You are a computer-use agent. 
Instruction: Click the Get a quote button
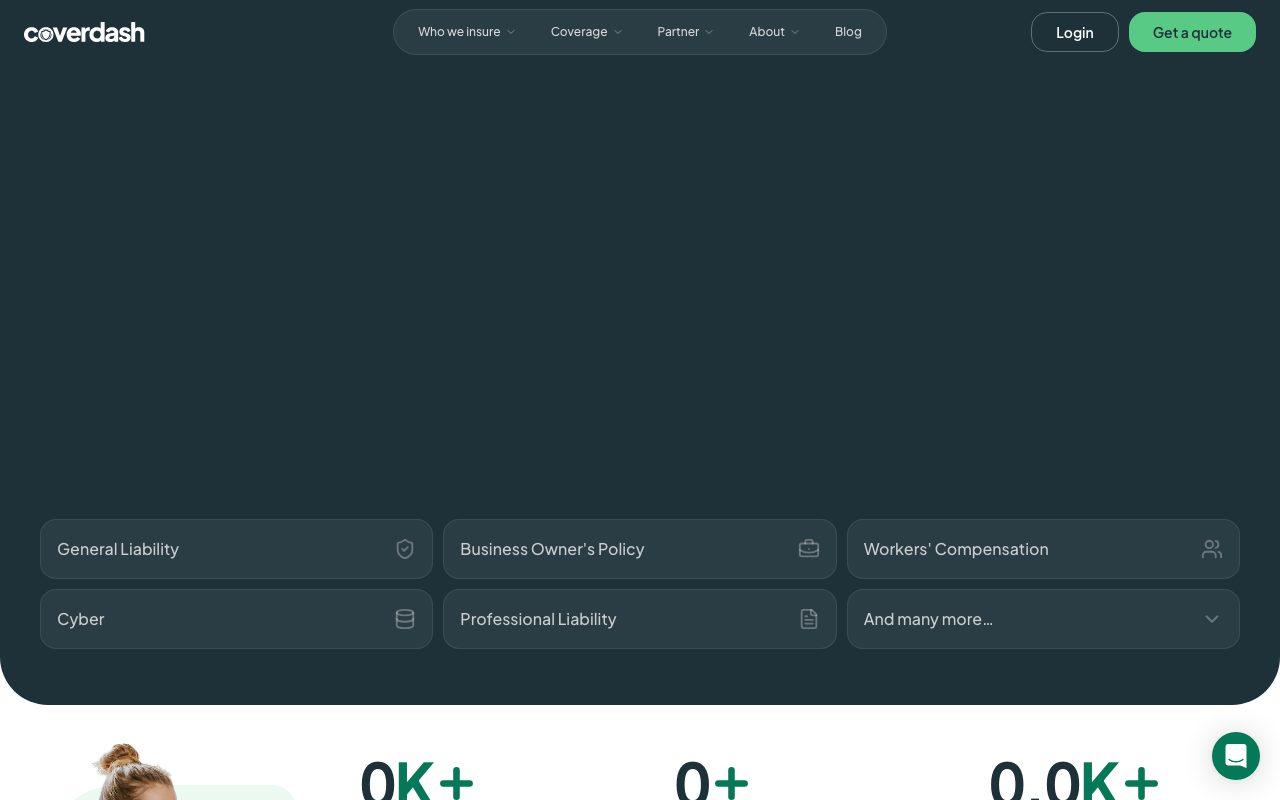(1192, 32)
